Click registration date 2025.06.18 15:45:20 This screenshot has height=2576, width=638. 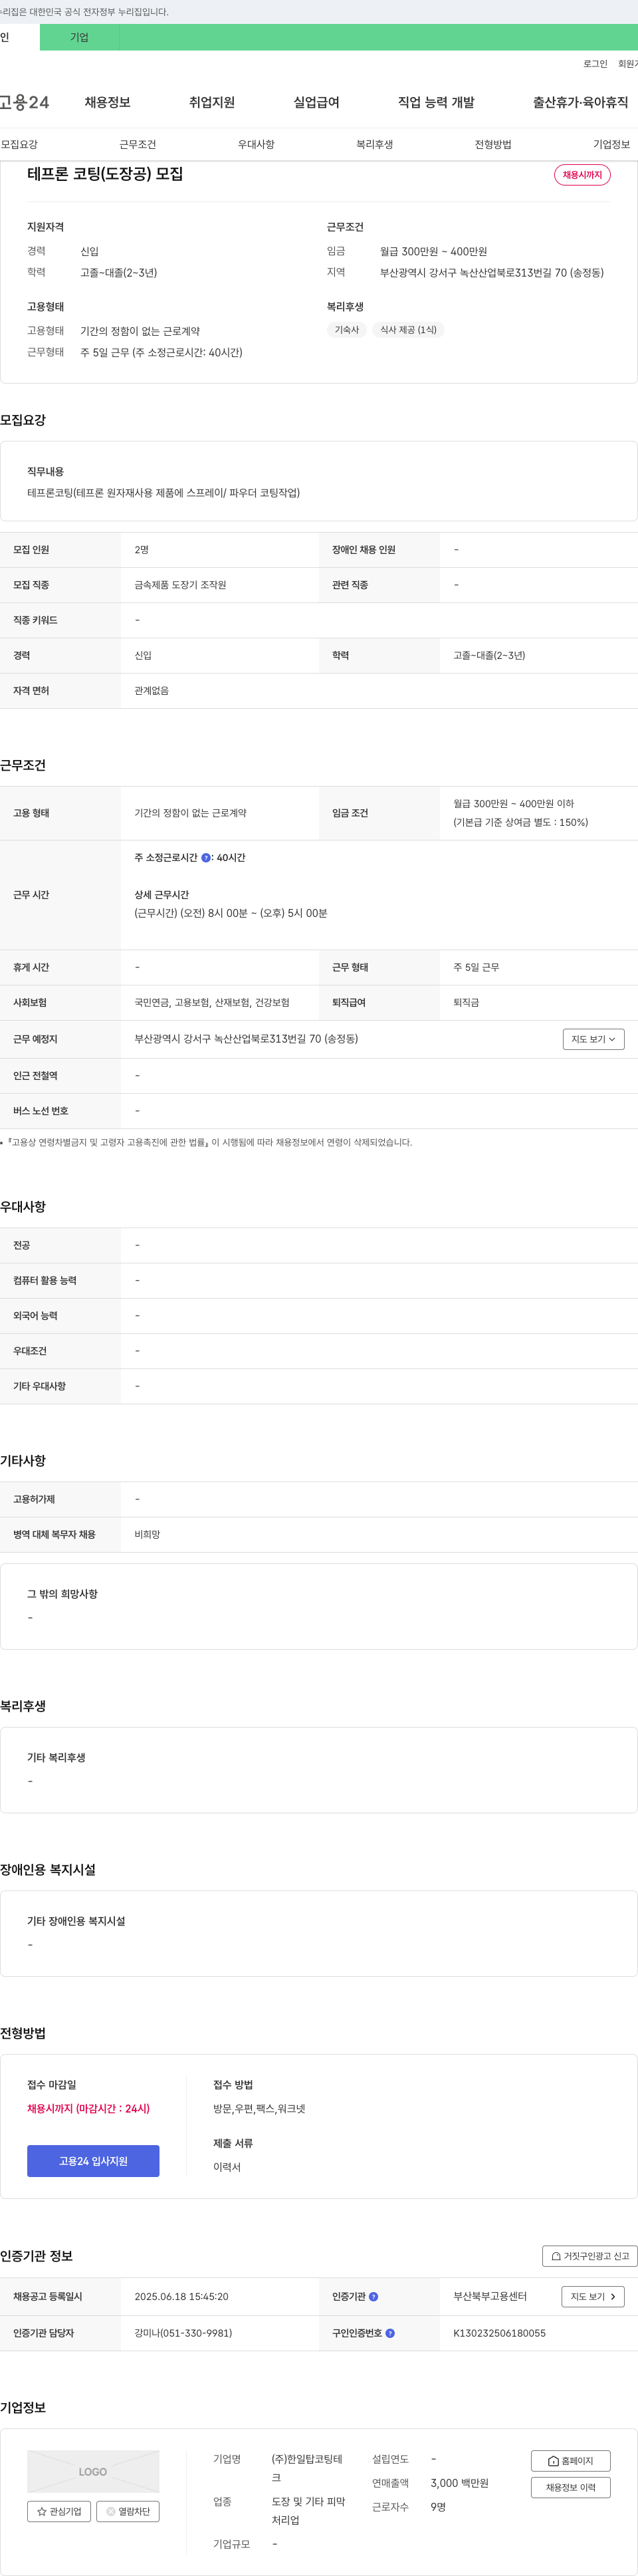click(x=181, y=2297)
